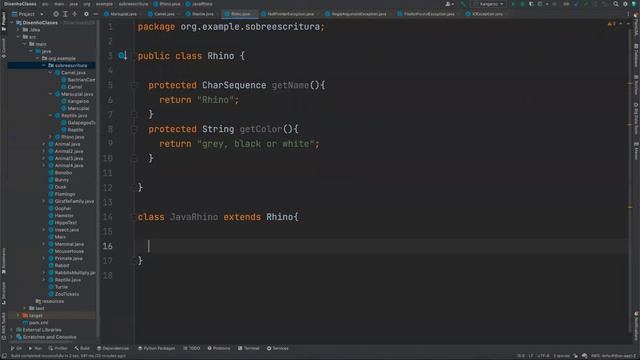The width and height of the screenshot is (640, 360).
Task: Click the Debug bug icon in top toolbar
Action: 522,4
